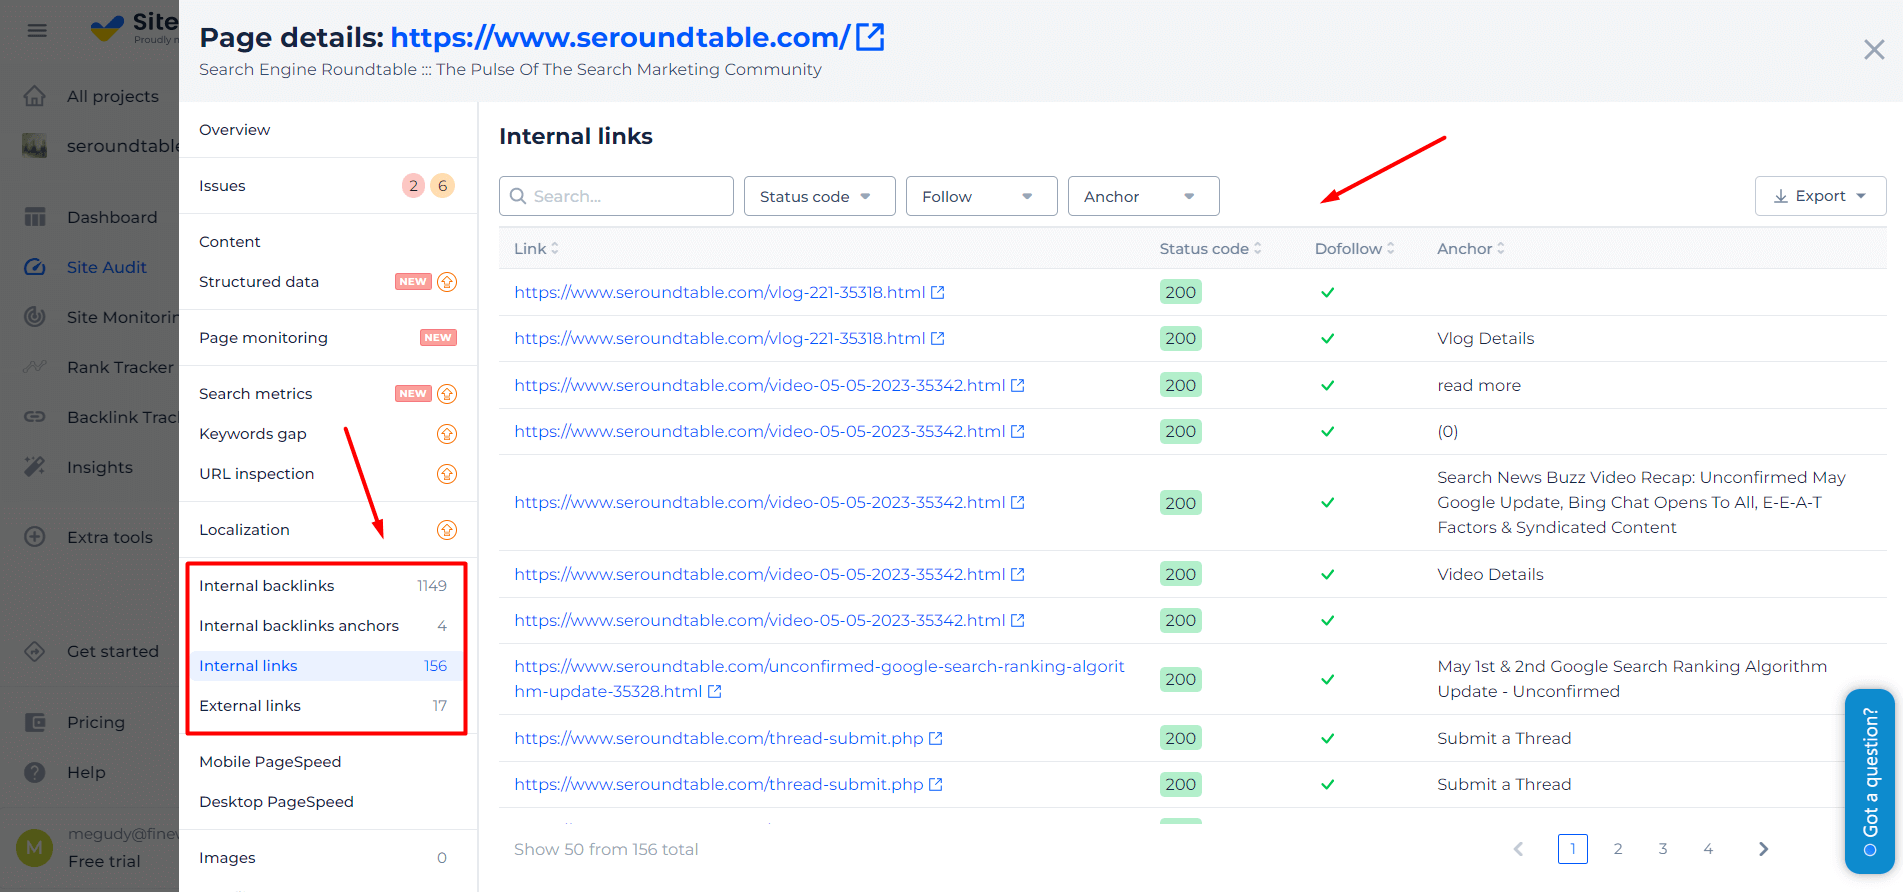Open vlog-221-35318 link with Vlog Details anchor

point(720,339)
